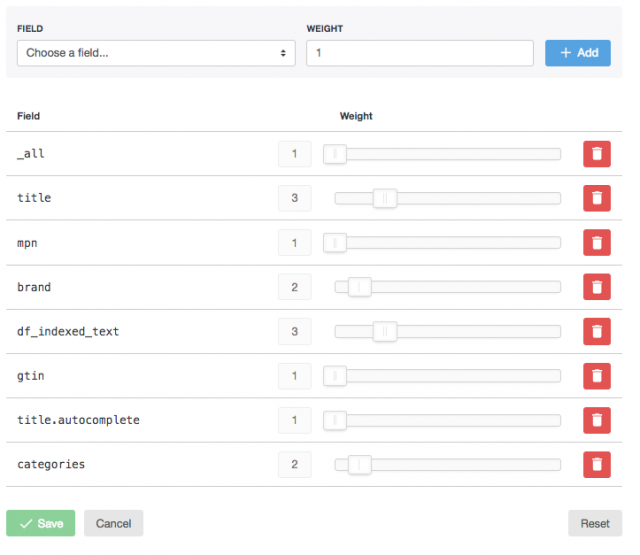Viewport: 640px width, 555px height.
Task: Click the blue Add button
Action: click(578, 53)
